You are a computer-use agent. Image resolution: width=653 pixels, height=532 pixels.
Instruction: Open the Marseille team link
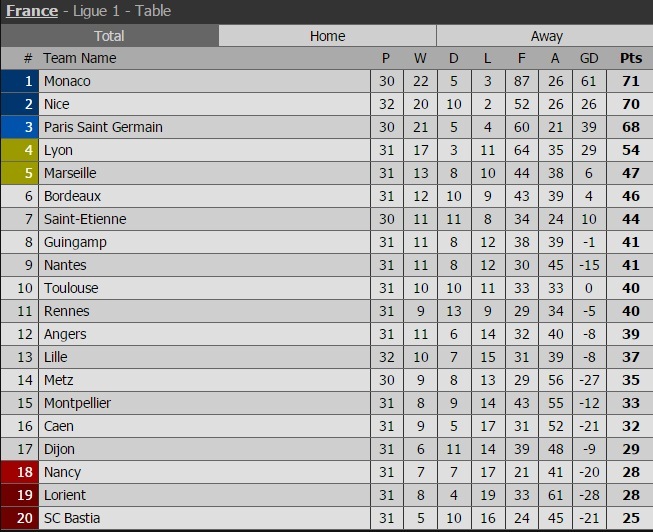[70, 173]
